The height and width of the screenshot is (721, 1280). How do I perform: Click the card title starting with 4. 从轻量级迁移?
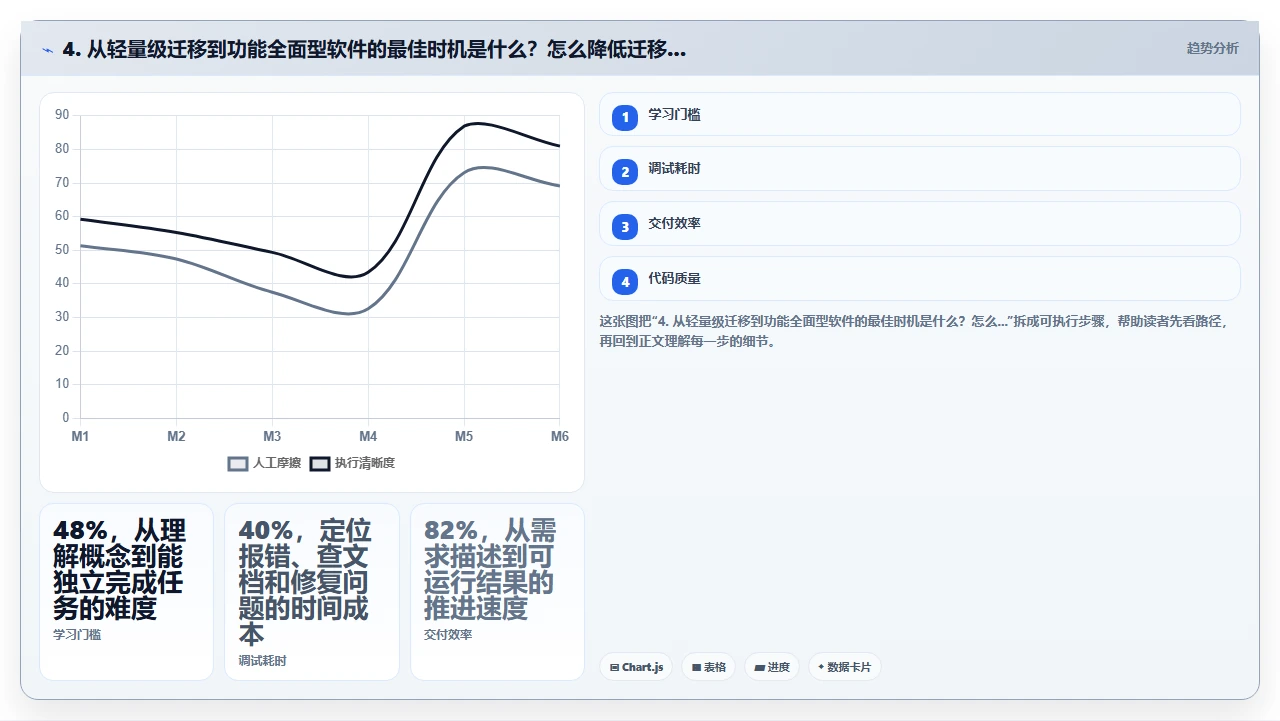pyautogui.click(x=374, y=49)
